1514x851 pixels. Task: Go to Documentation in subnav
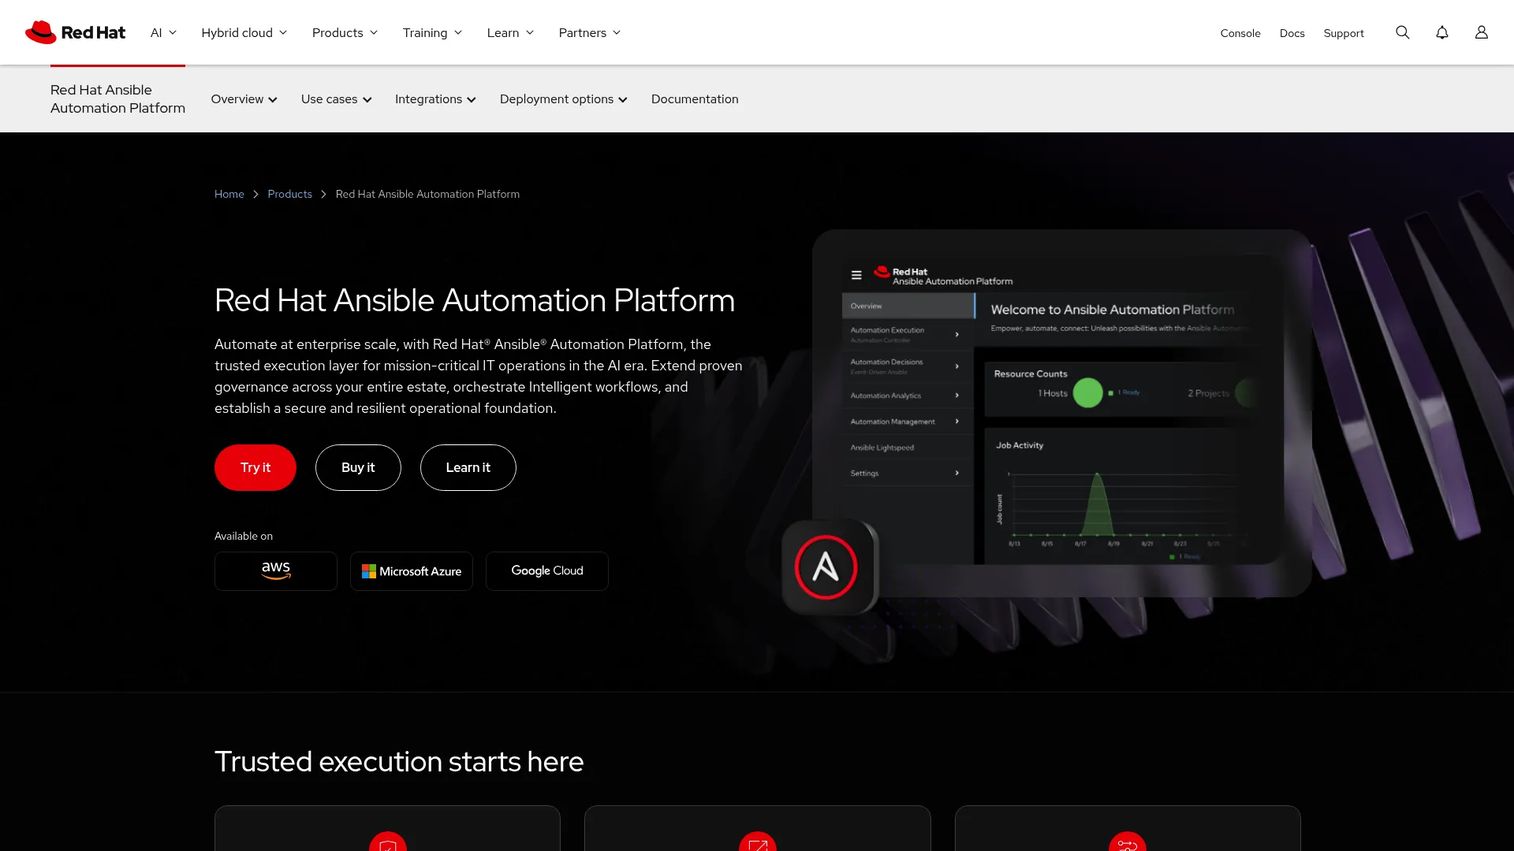[695, 99]
